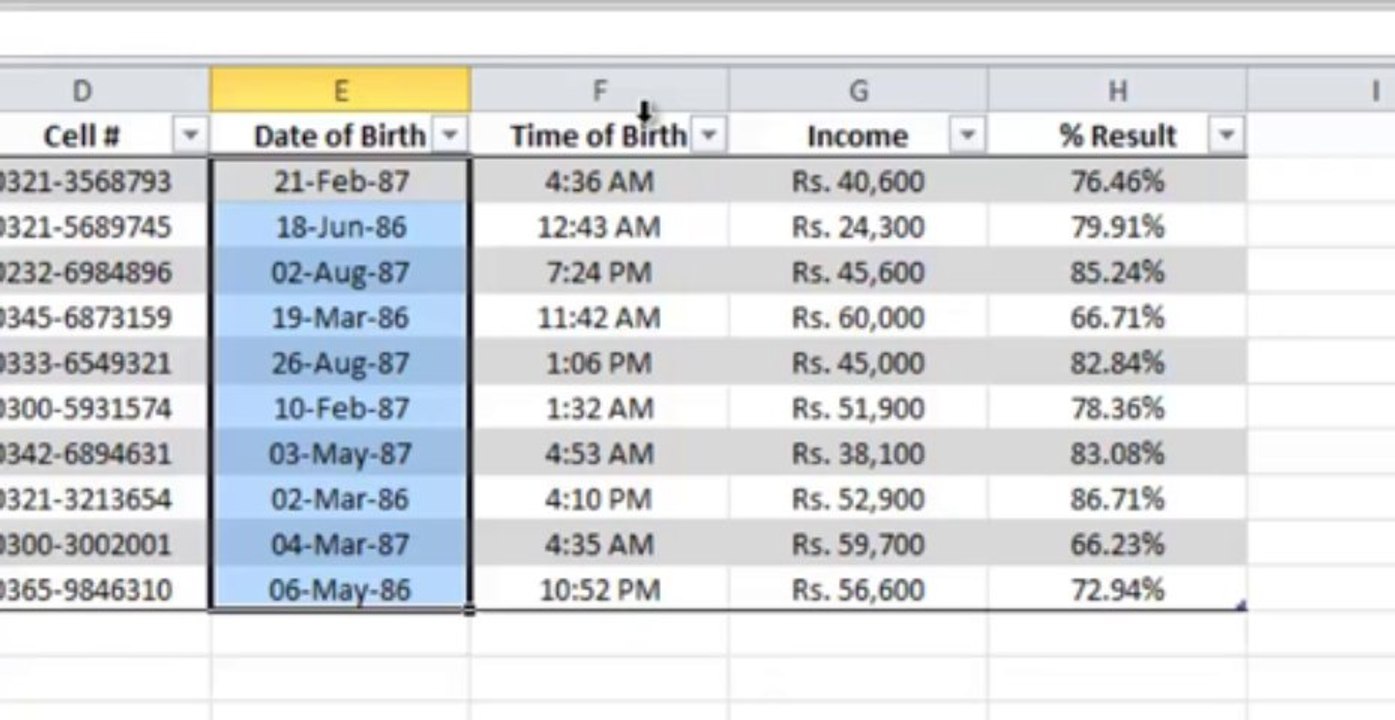Select cell with date 03-May-87

click(x=340, y=454)
